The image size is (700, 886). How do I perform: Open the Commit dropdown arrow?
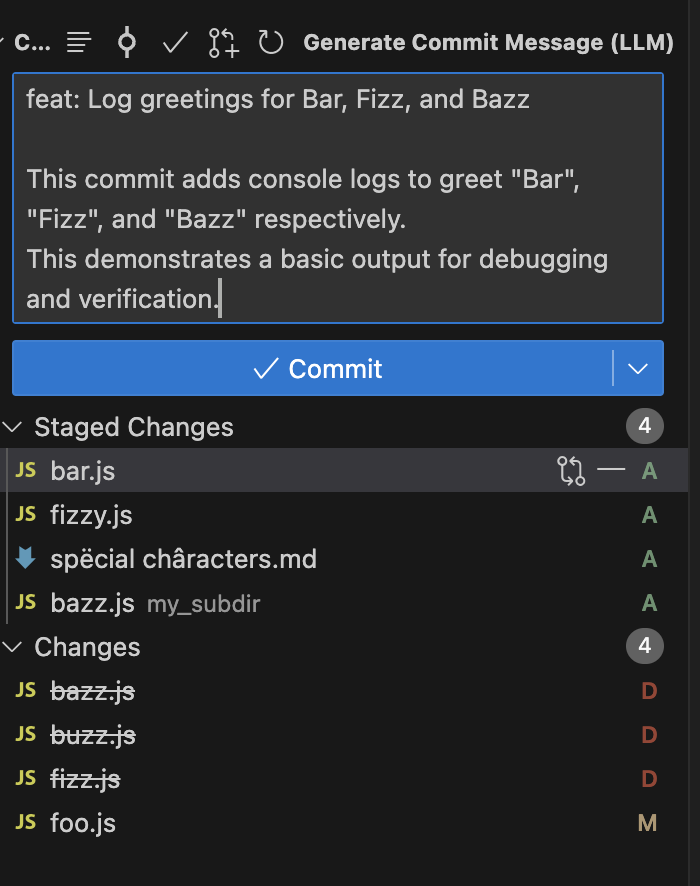[x=638, y=368]
